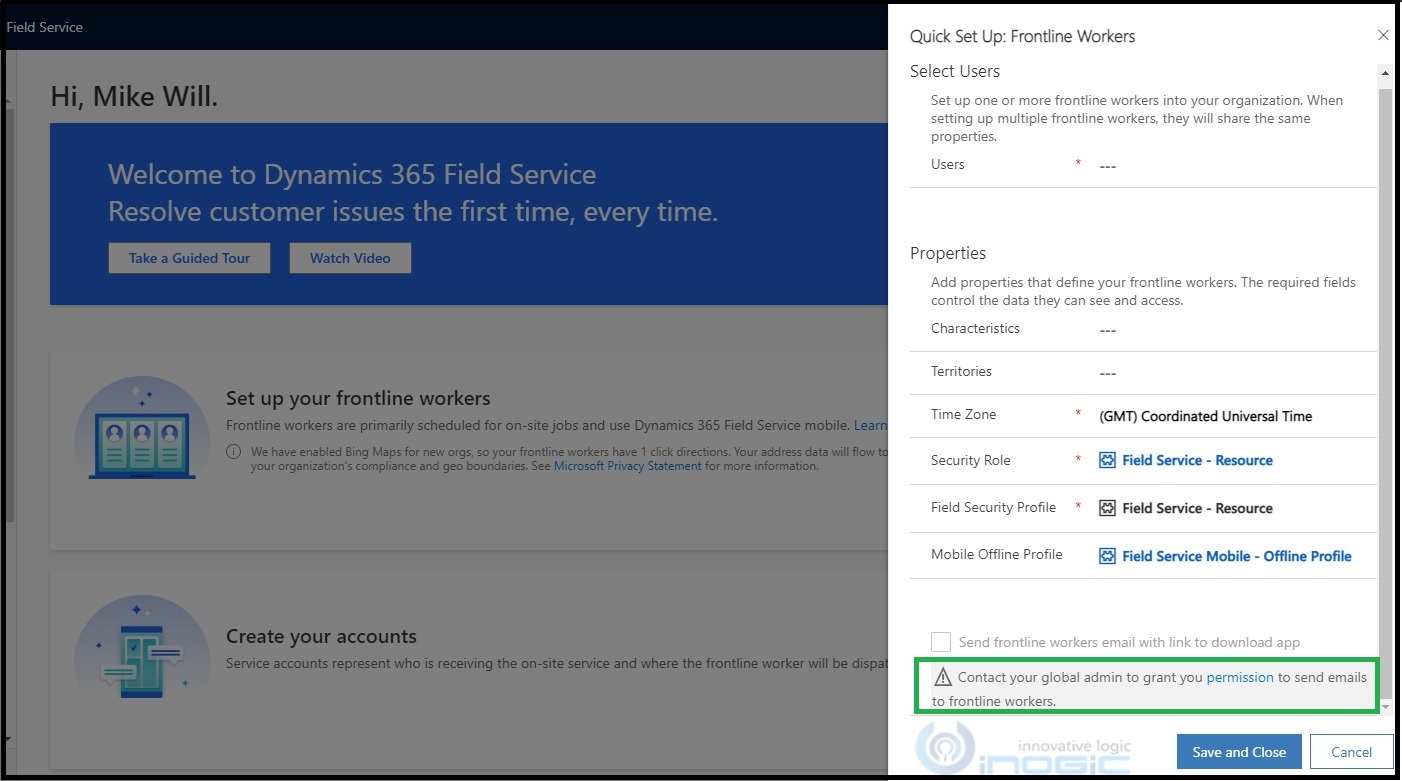Open Field Service - Resource security role link
Screen dimensions: 1402x781
[1197, 460]
